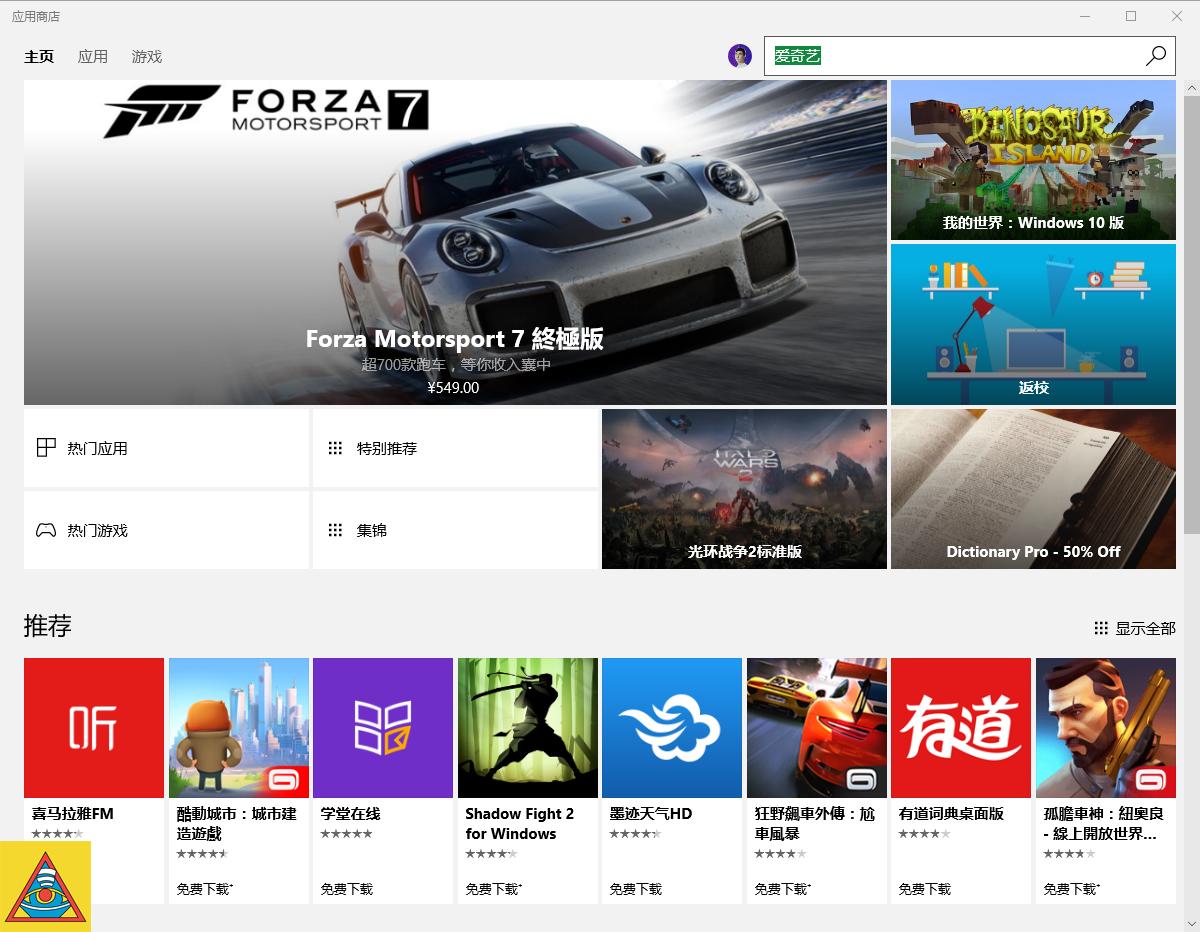Open the Dictionary Pro 50% Off tile
This screenshot has width=1200, height=932.
click(x=1033, y=489)
